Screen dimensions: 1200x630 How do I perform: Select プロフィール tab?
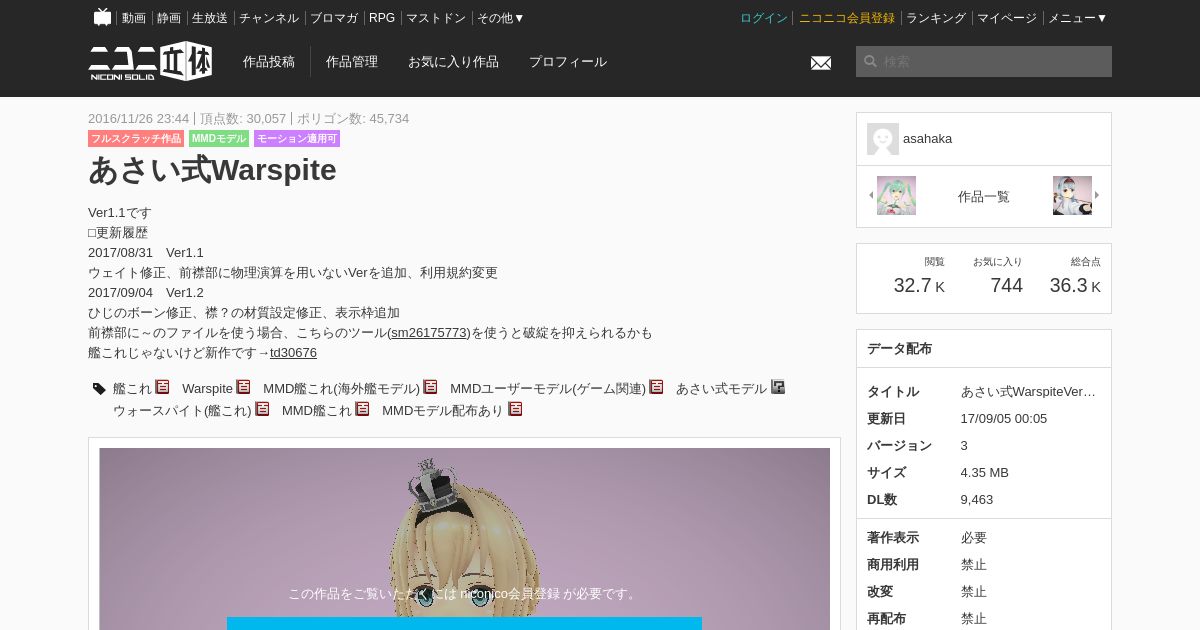568,61
